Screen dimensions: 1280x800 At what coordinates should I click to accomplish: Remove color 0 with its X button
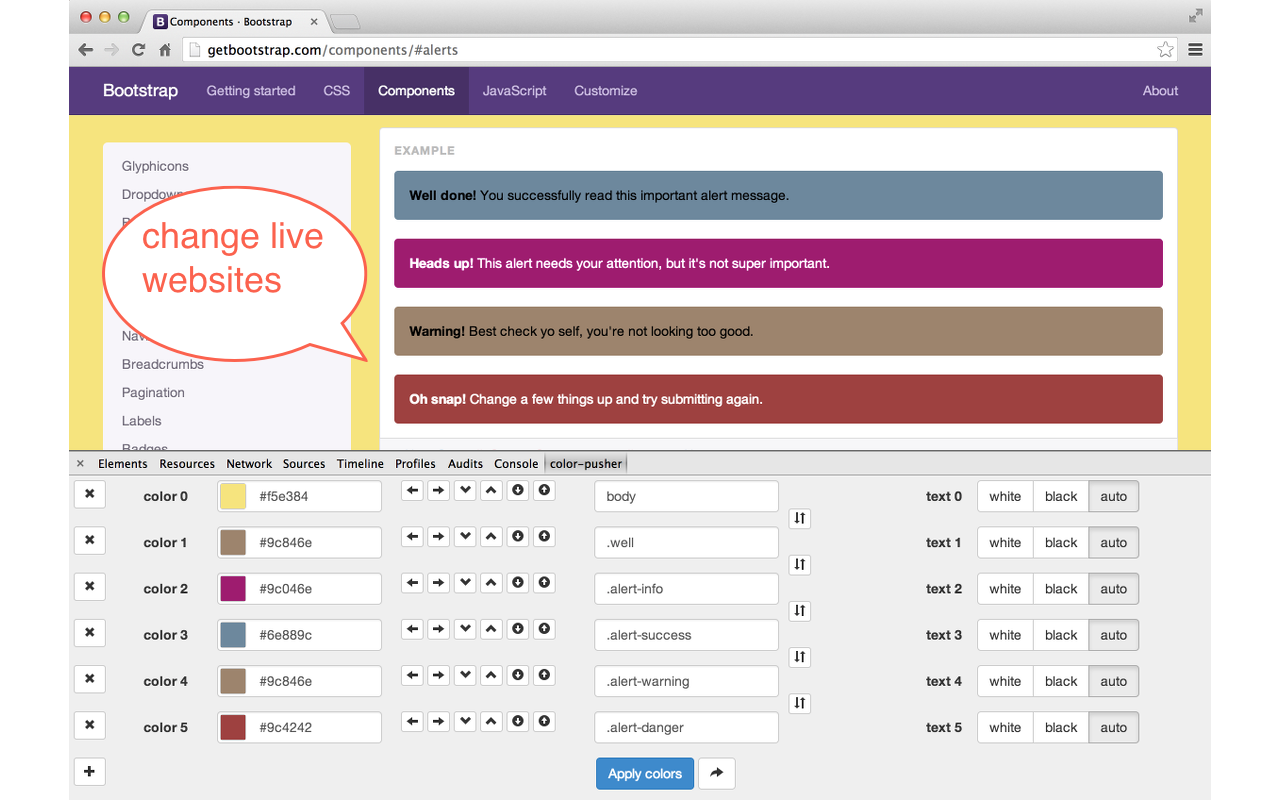tap(89, 496)
